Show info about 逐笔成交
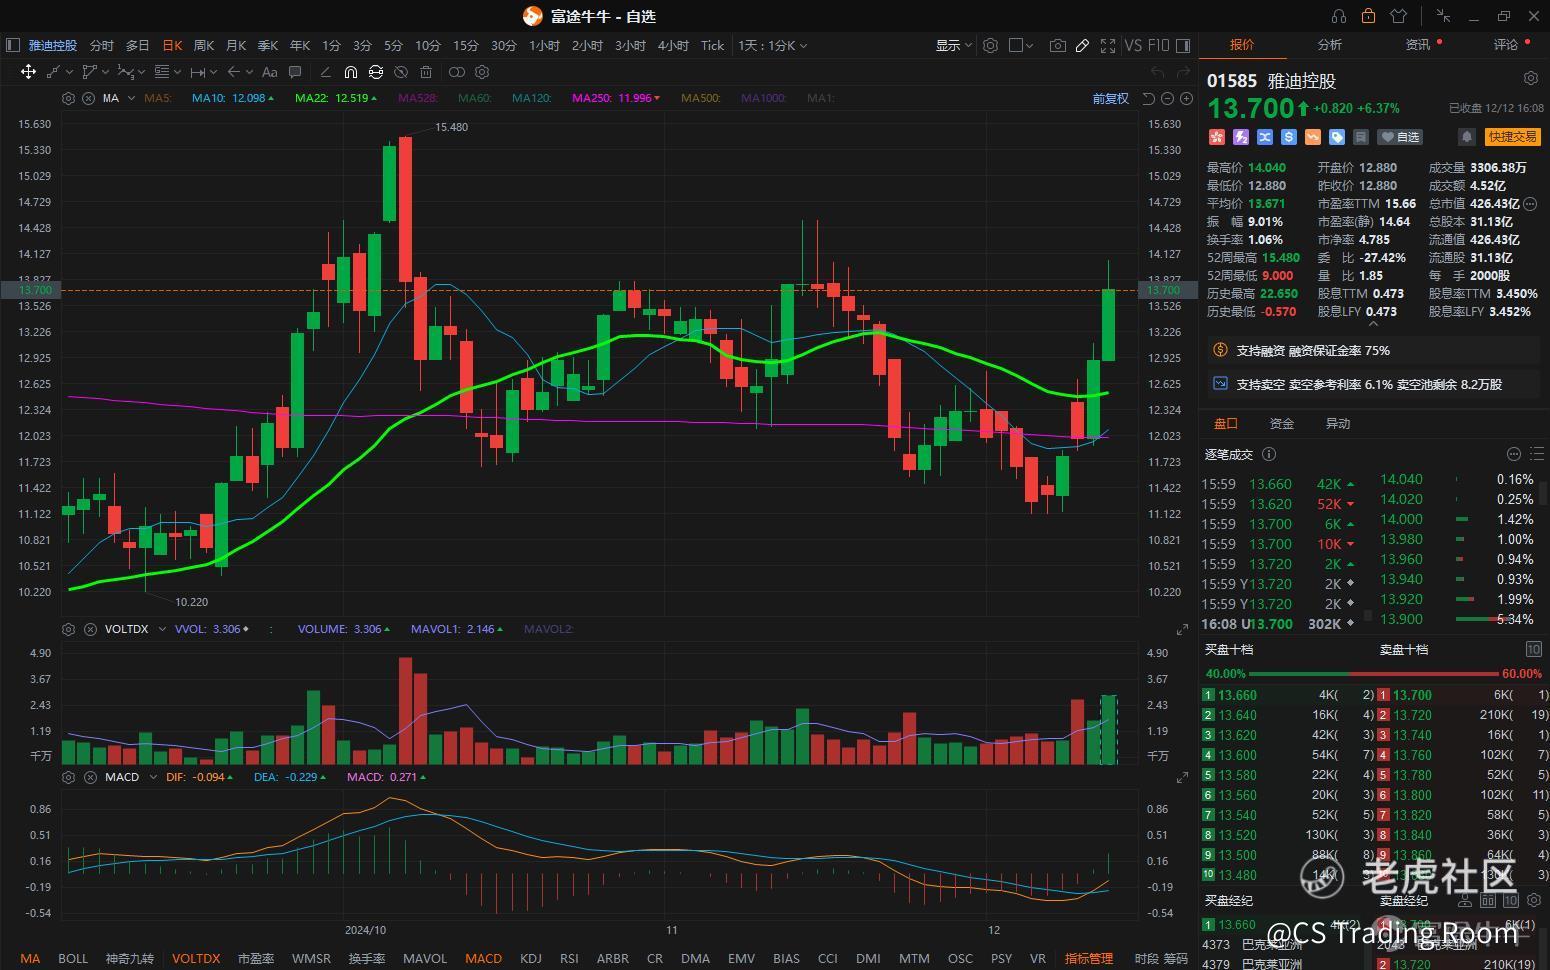This screenshot has width=1550, height=970. click(x=1269, y=454)
